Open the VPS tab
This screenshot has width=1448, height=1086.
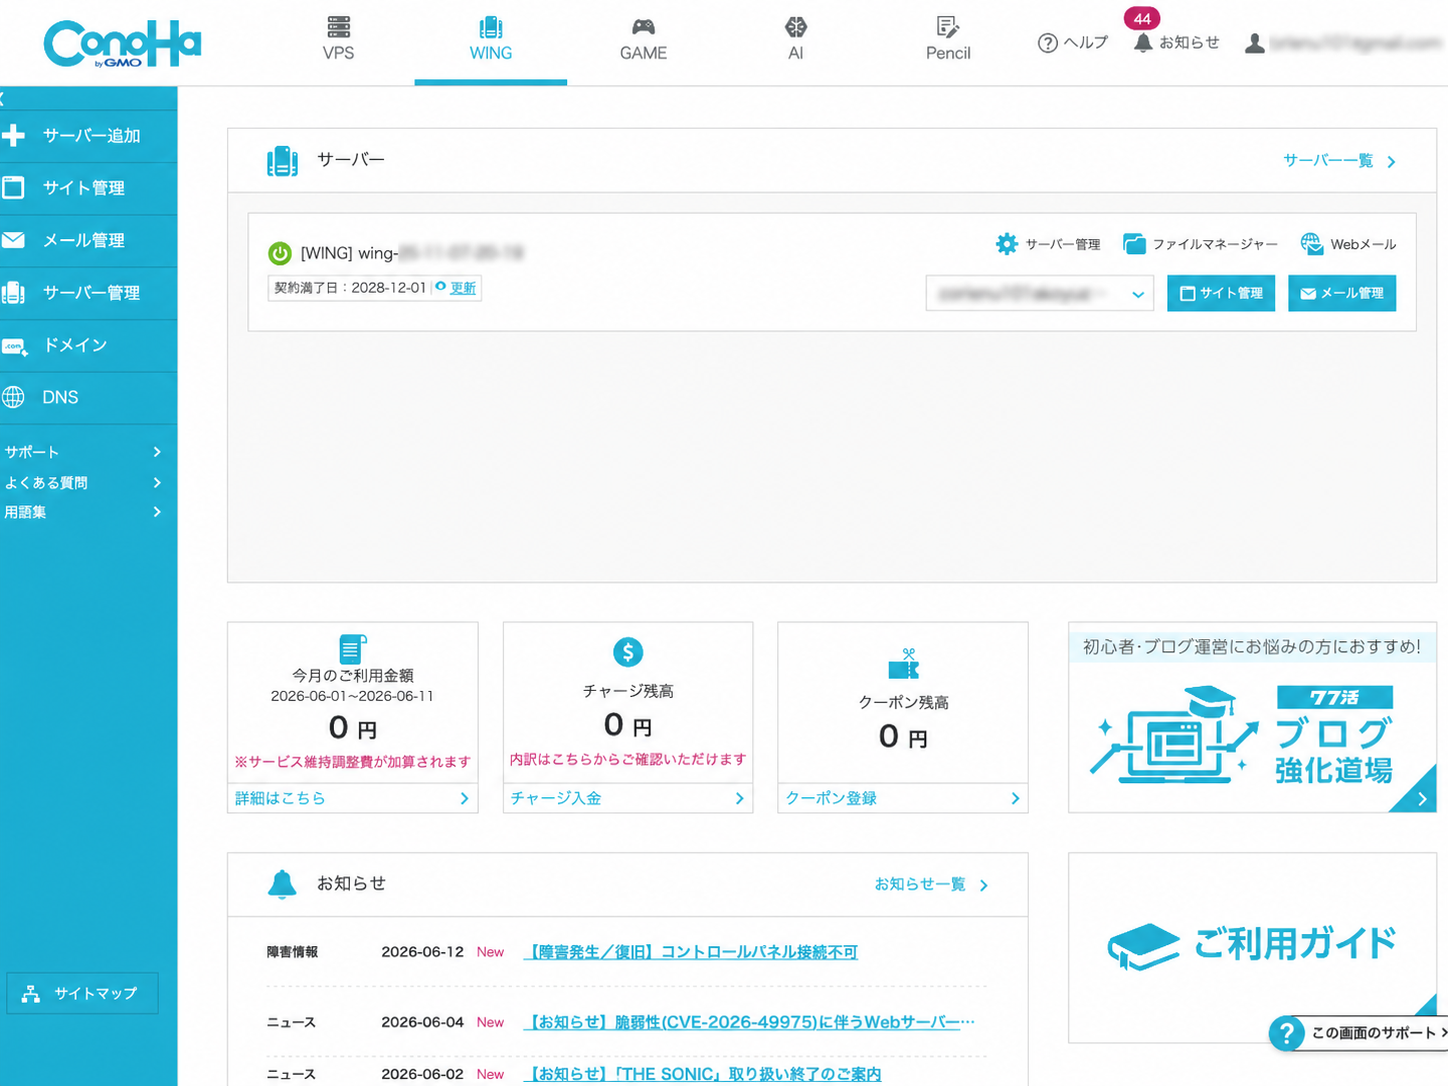pyautogui.click(x=338, y=40)
